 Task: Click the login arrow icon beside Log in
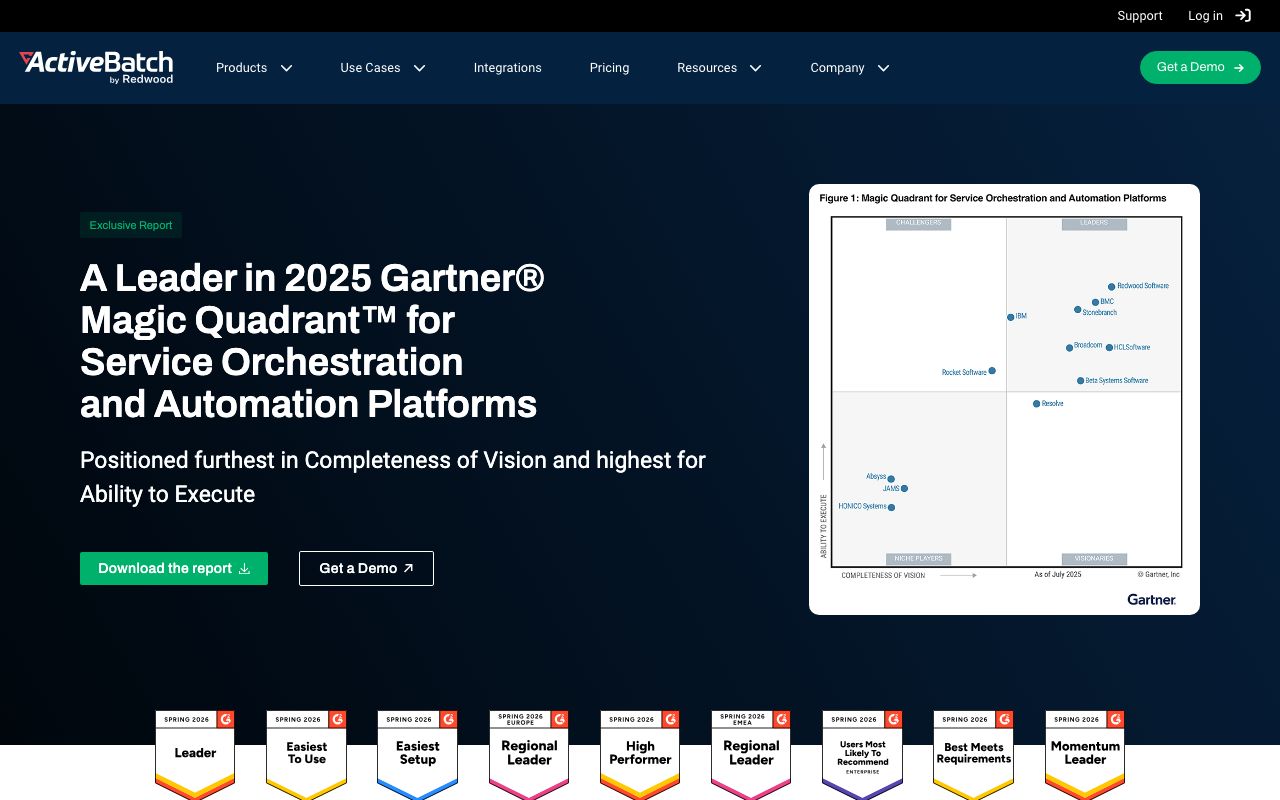pyautogui.click(x=1243, y=15)
